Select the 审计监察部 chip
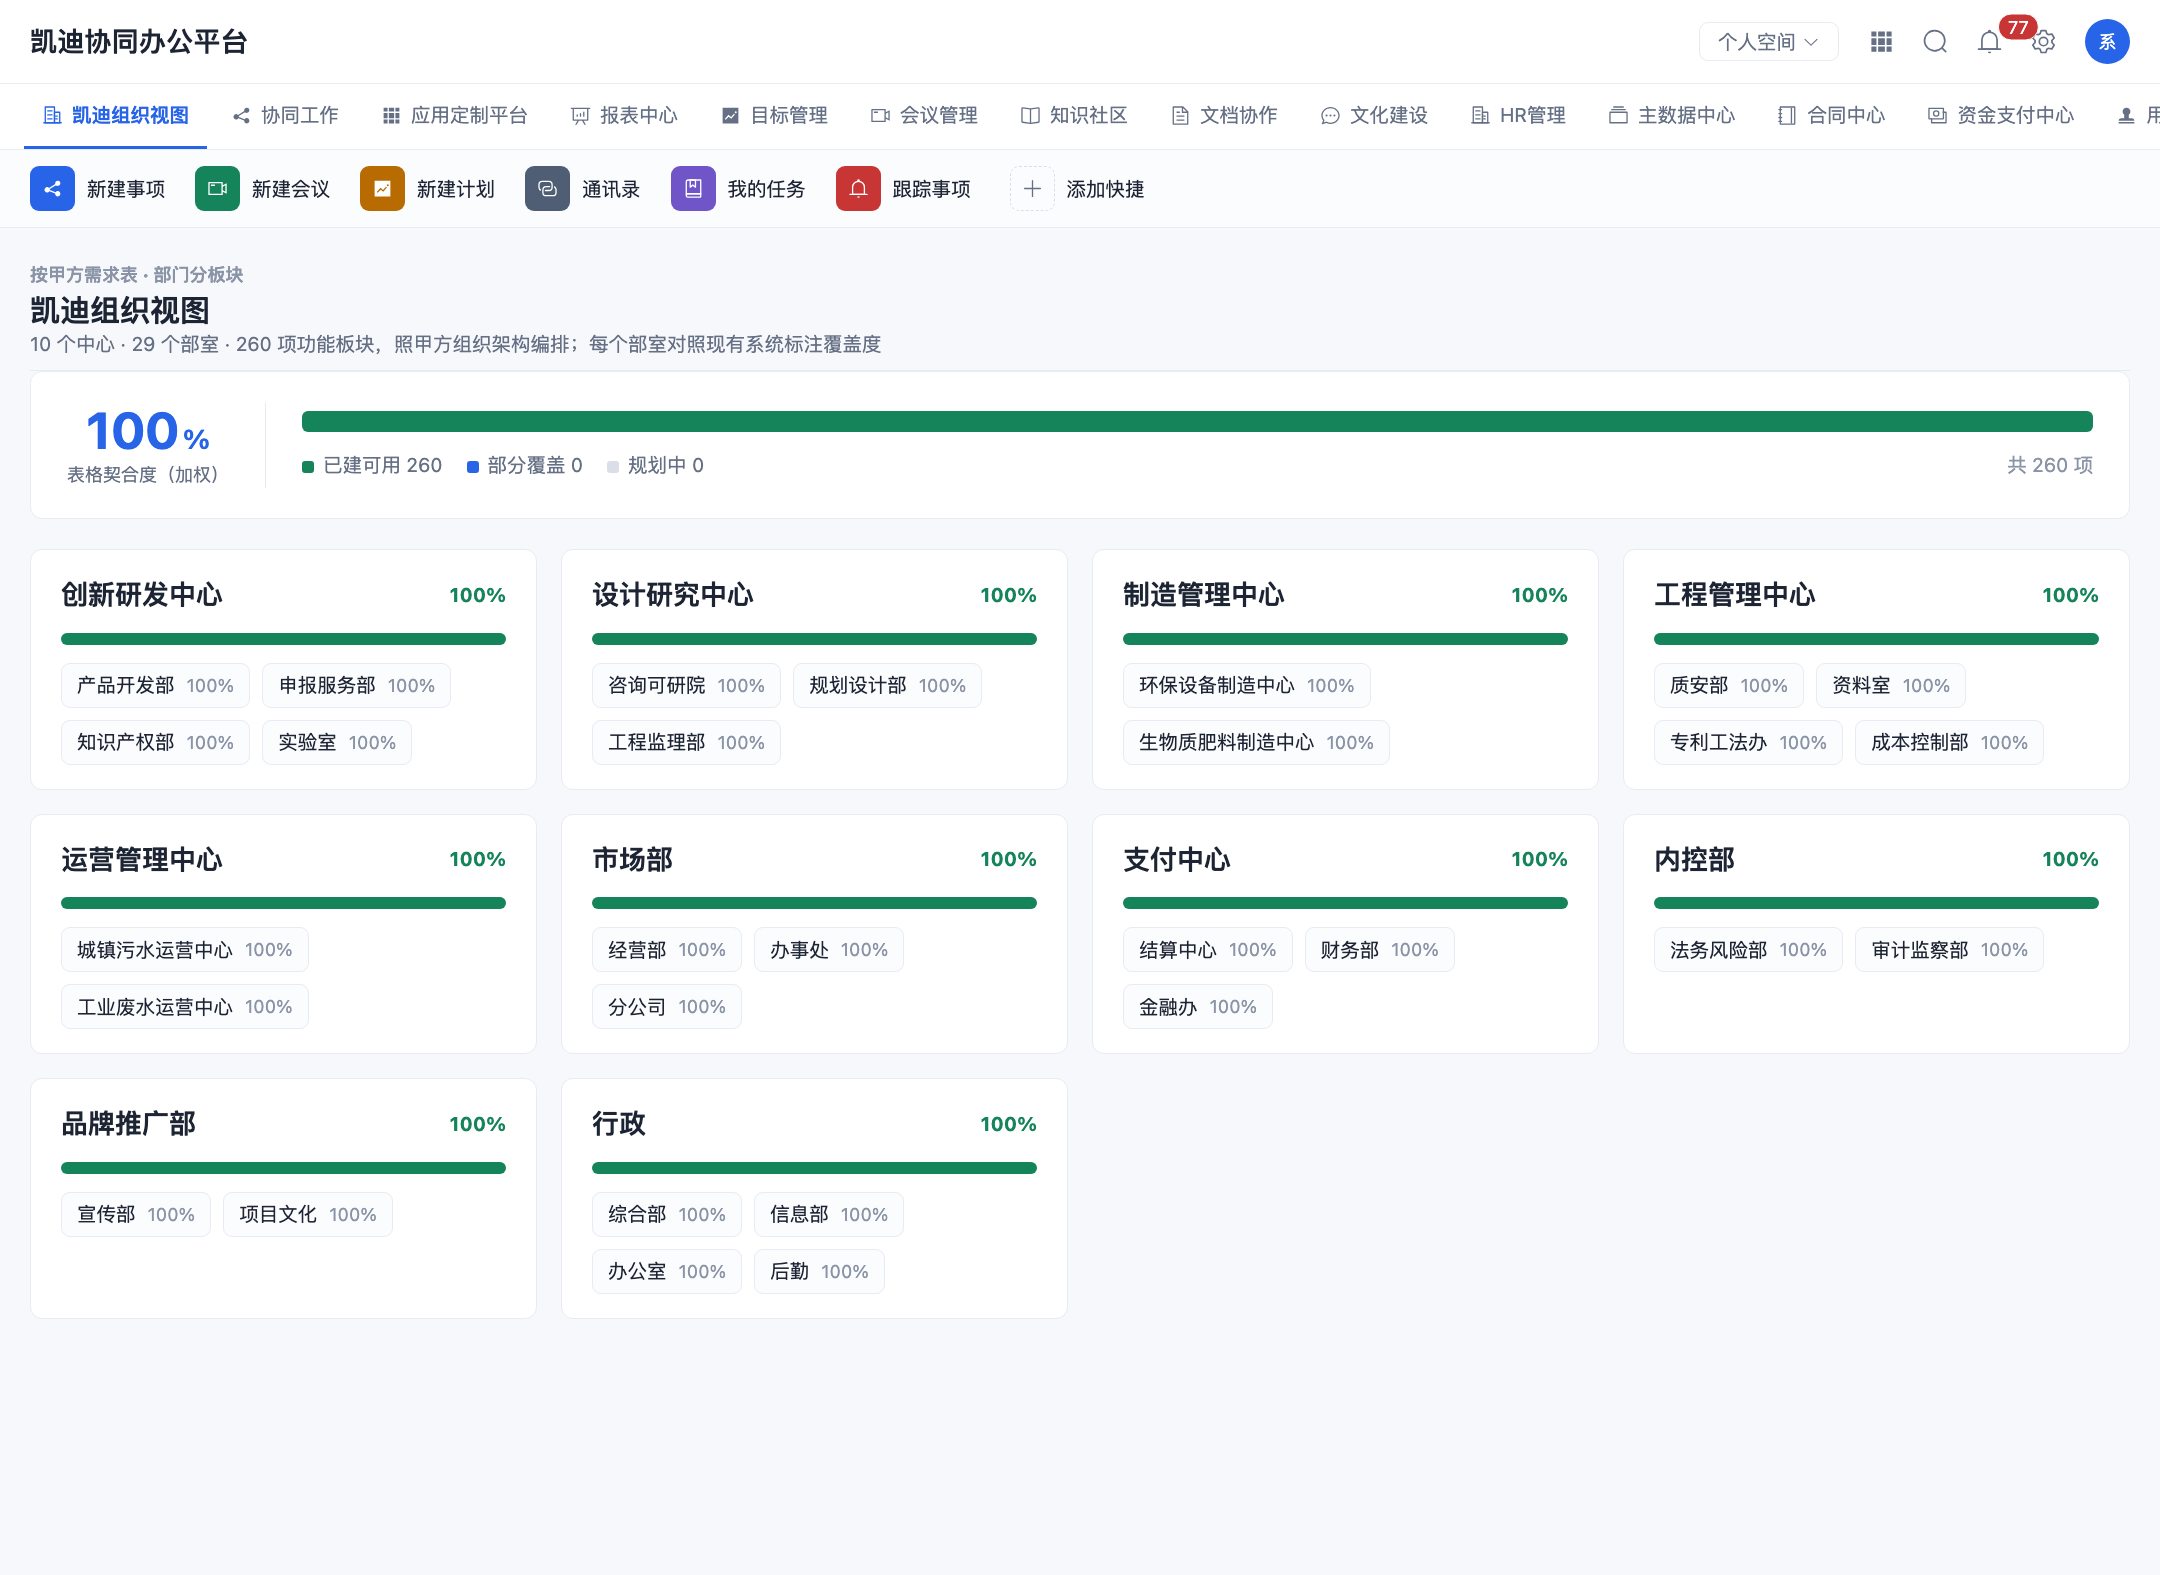Image resolution: width=2160 pixels, height=1575 pixels. (x=1949, y=950)
